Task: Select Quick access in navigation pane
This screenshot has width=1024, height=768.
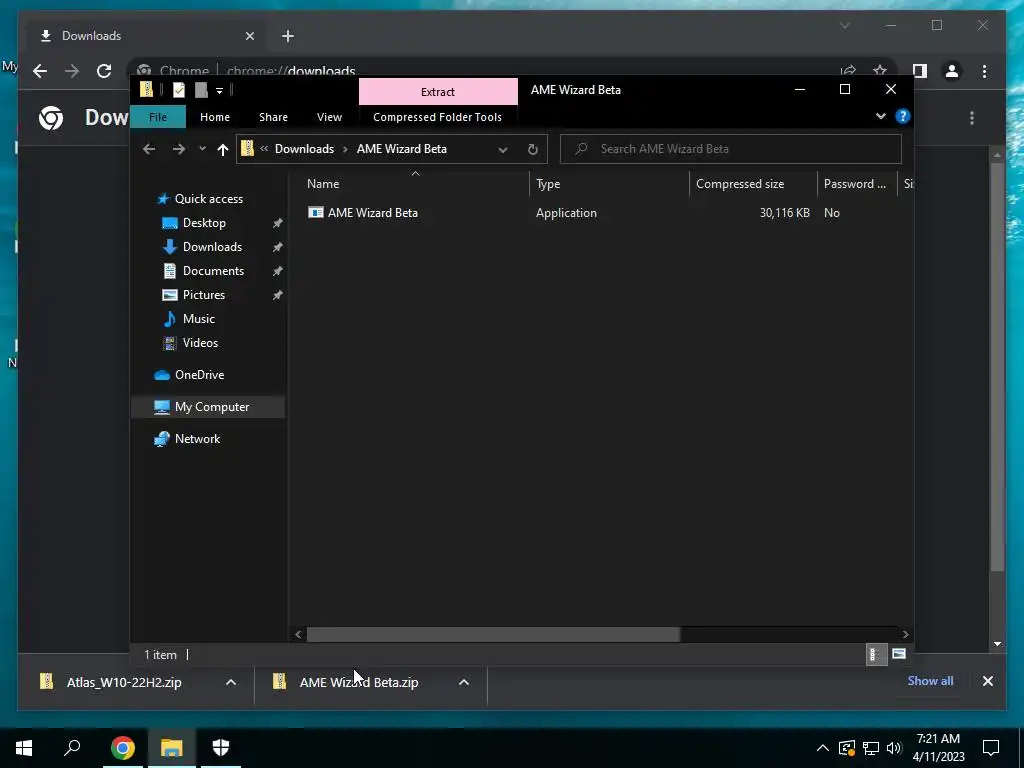Action: coord(208,199)
